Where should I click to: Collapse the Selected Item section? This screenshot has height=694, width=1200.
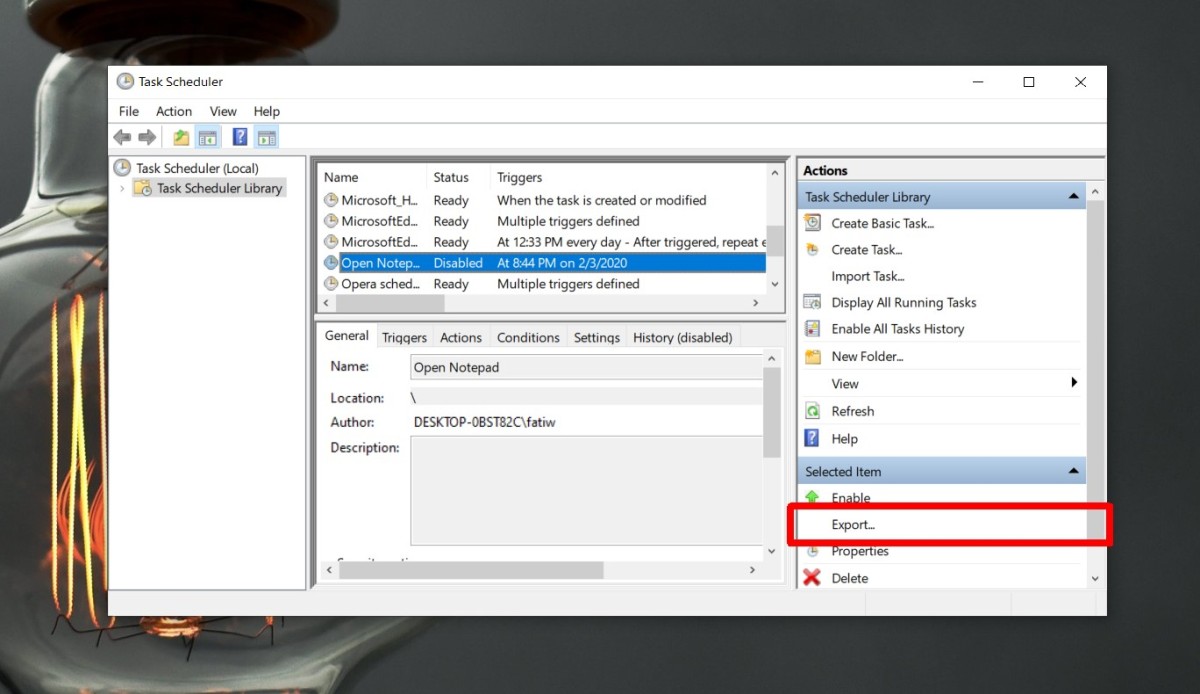pyautogui.click(x=1074, y=470)
